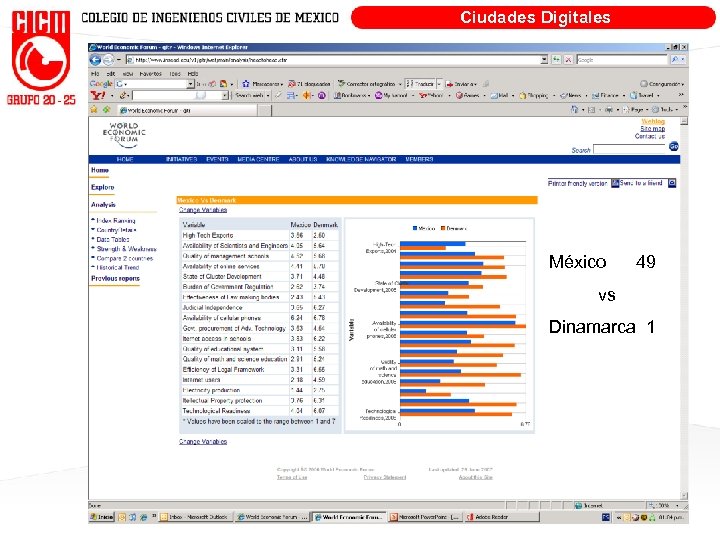The width and height of the screenshot is (720, 540).
Task: Click the Traducir toolbar button
Action: pyautogui.click(x=421, y=84)
